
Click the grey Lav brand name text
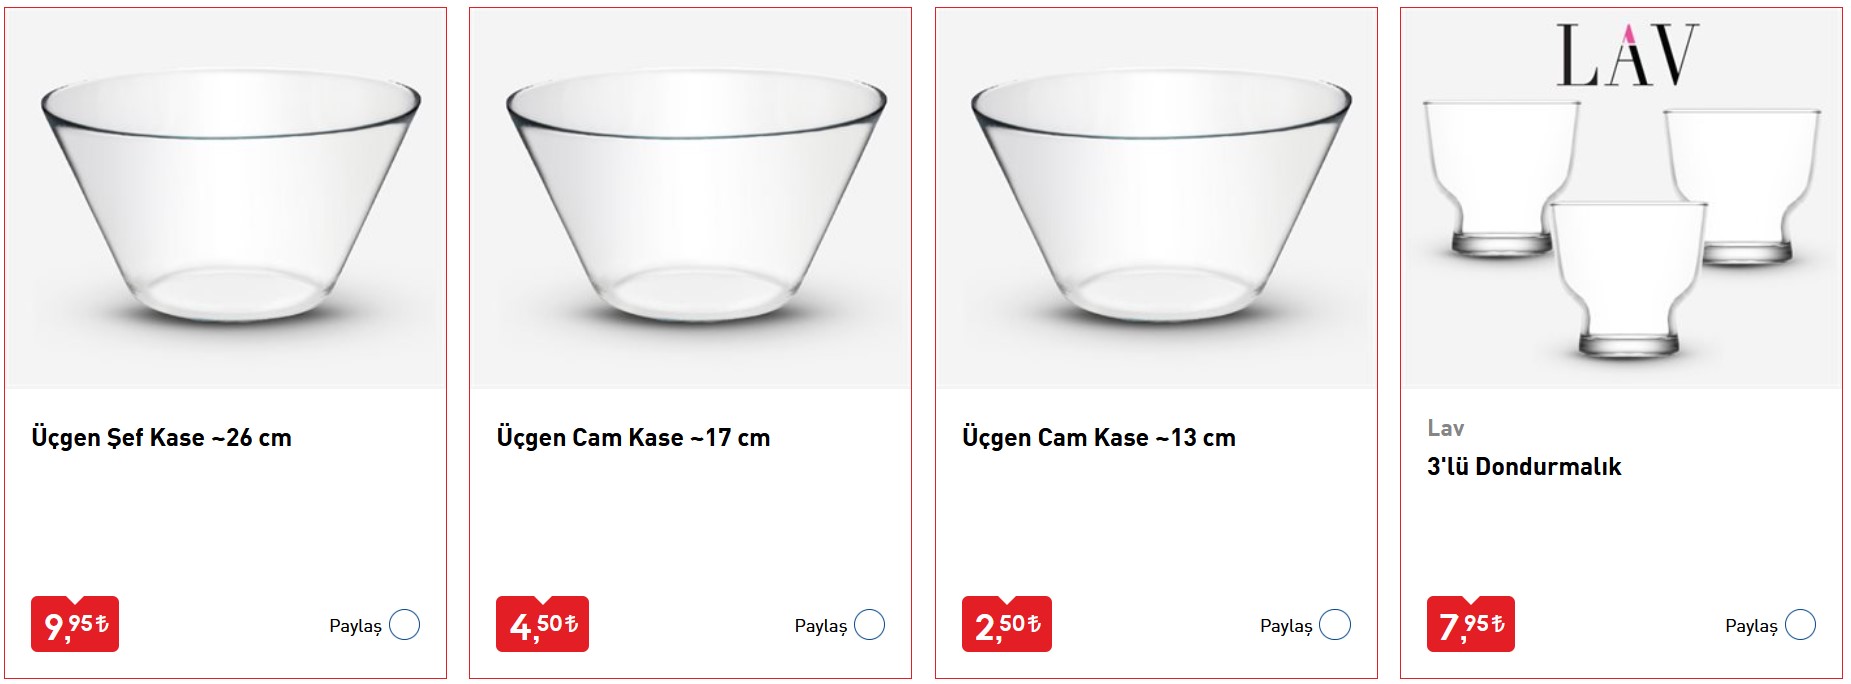[x=1445, y=428]
